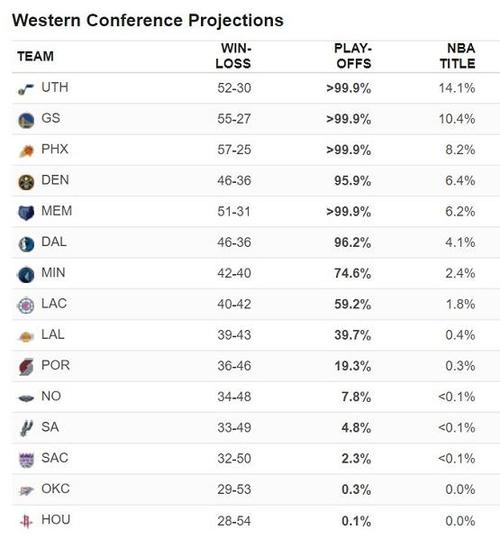Click the San Antonio Spurs logo

click(26, 429)
